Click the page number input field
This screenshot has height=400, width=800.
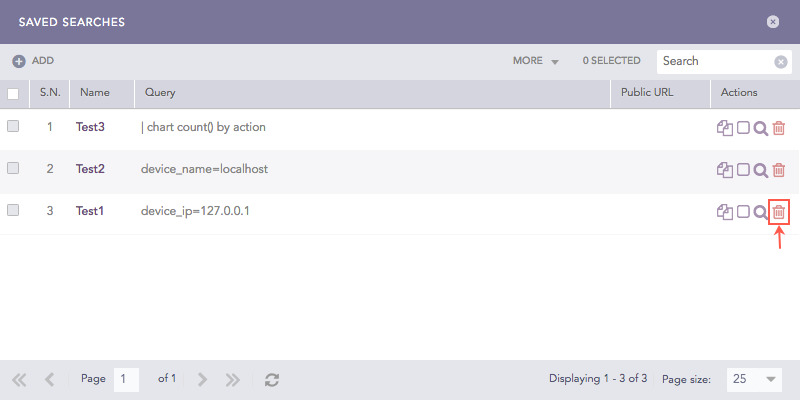[126, 379]
